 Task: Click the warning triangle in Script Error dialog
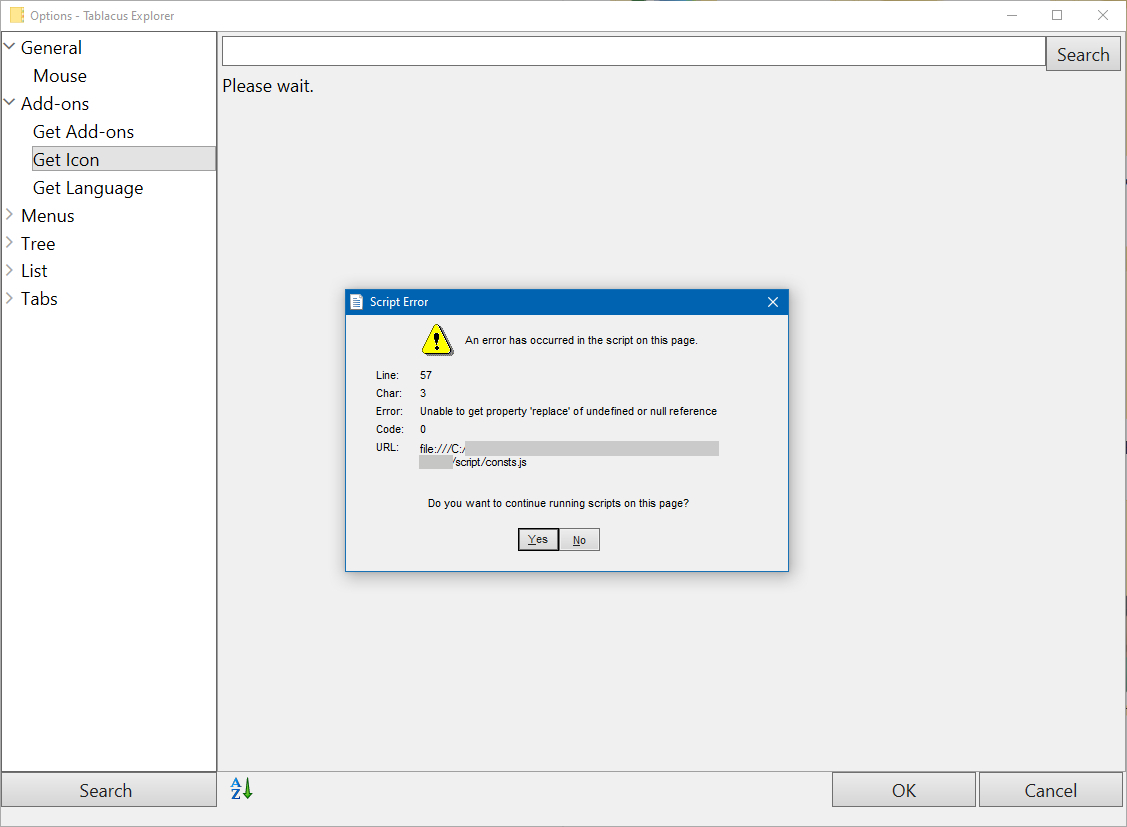tap(436, 339)
